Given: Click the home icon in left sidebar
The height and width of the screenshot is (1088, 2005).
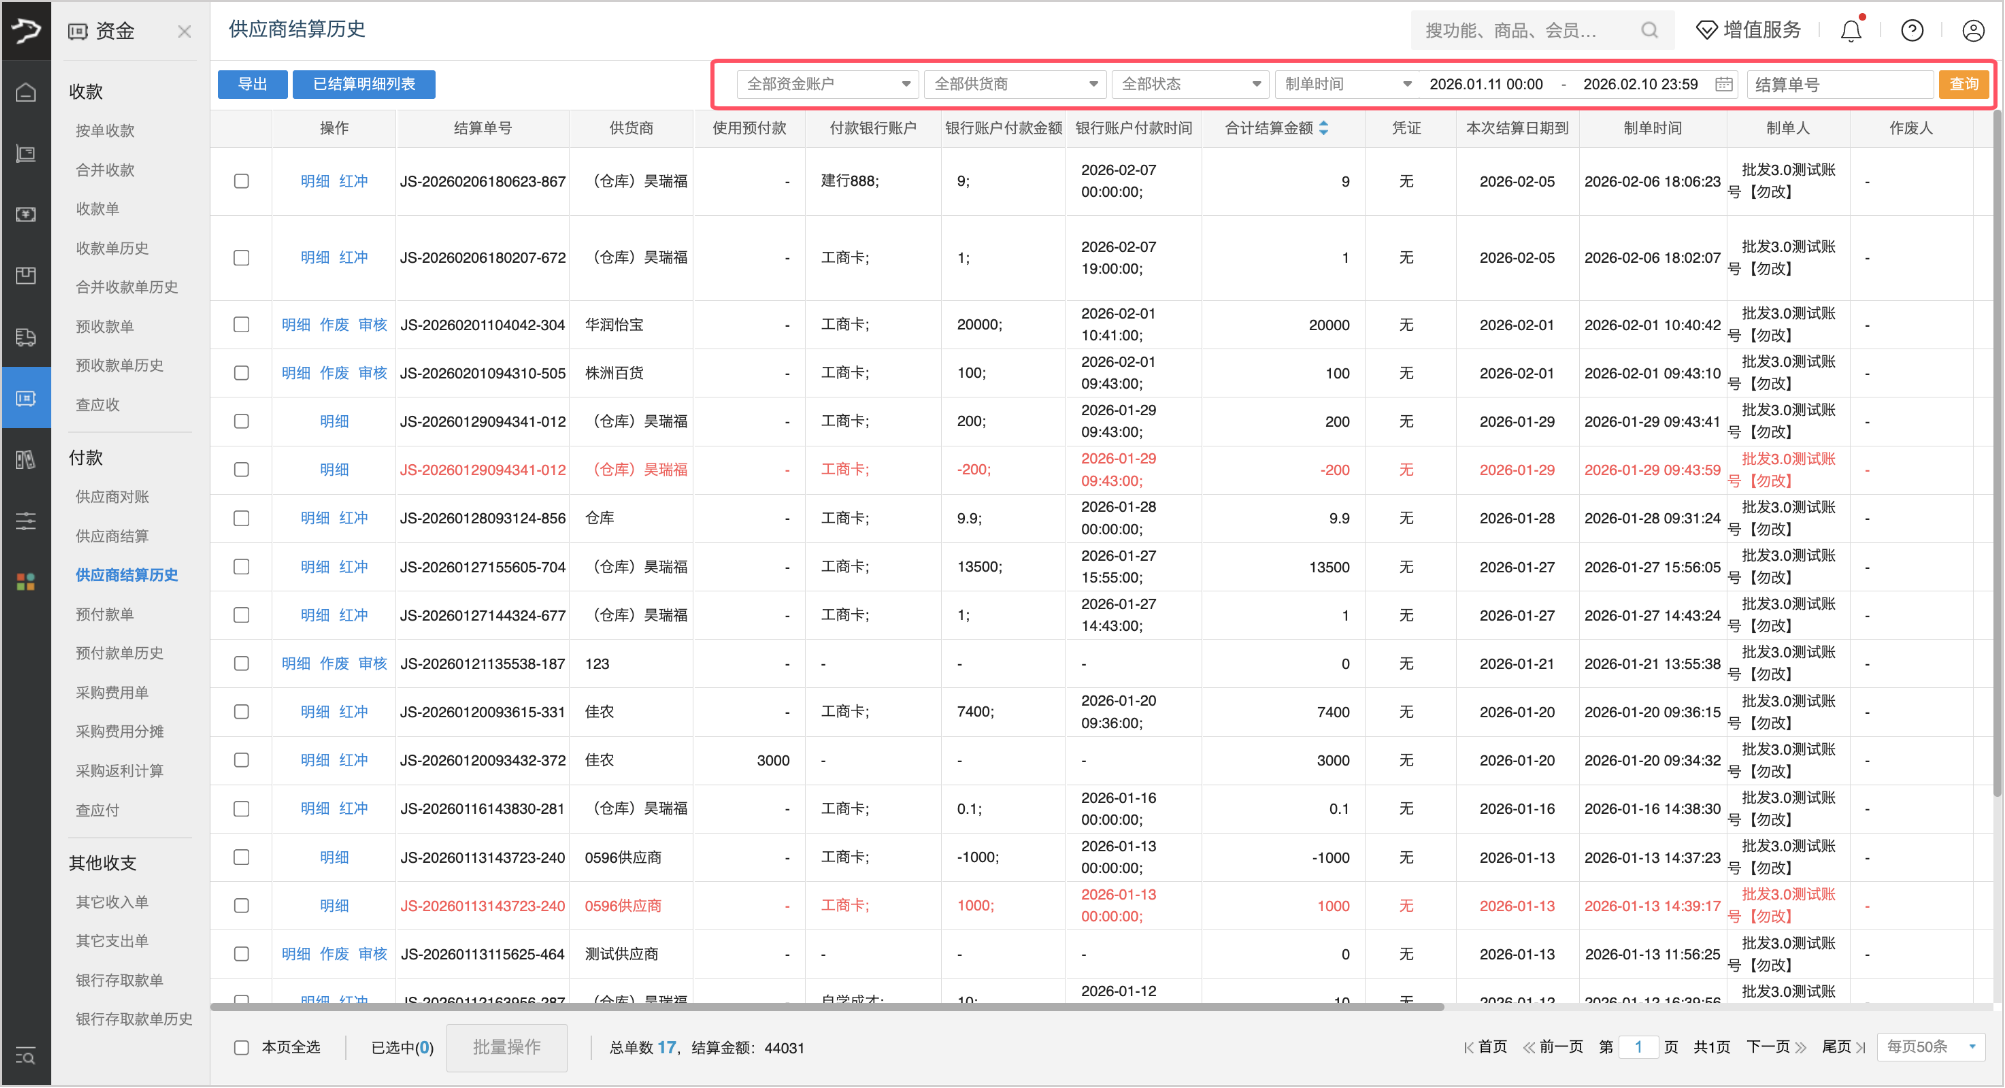Looking at the screenshot, I should 26,93.
